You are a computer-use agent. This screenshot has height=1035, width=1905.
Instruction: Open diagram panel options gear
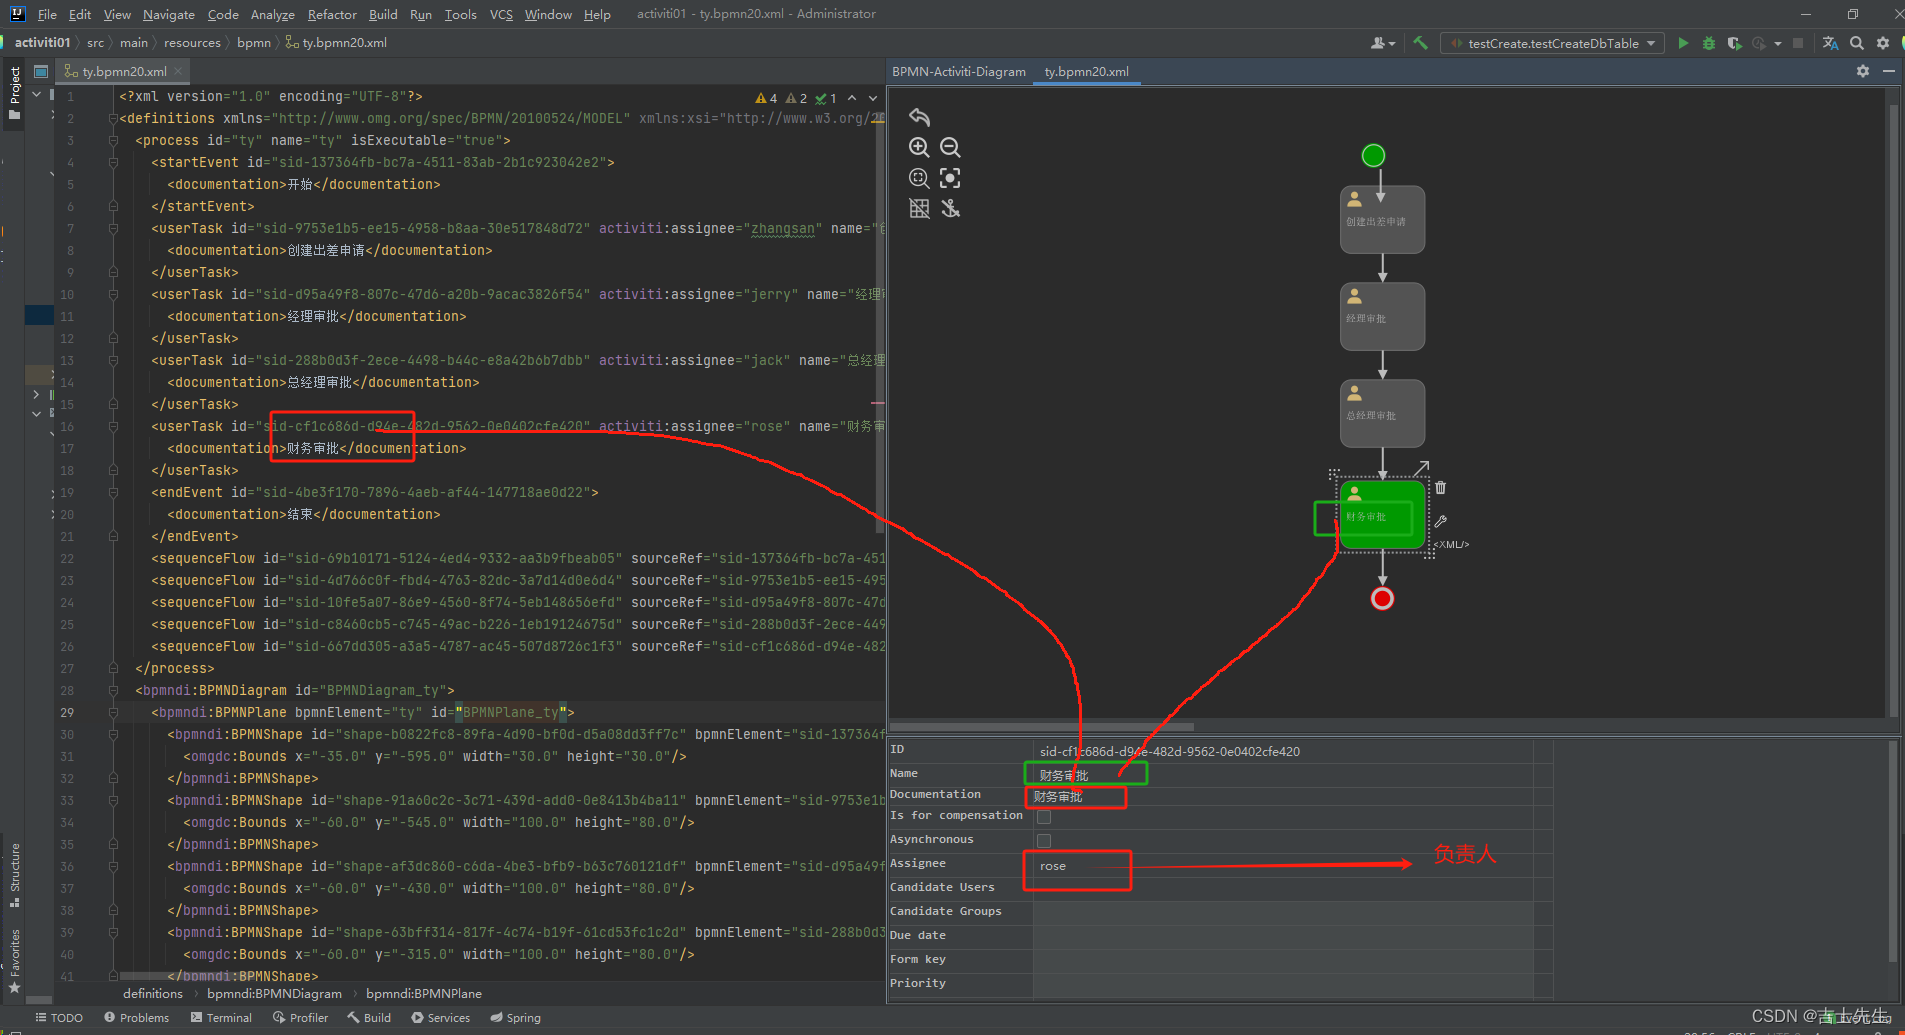pyautogui.click(x=1863, y=71)
